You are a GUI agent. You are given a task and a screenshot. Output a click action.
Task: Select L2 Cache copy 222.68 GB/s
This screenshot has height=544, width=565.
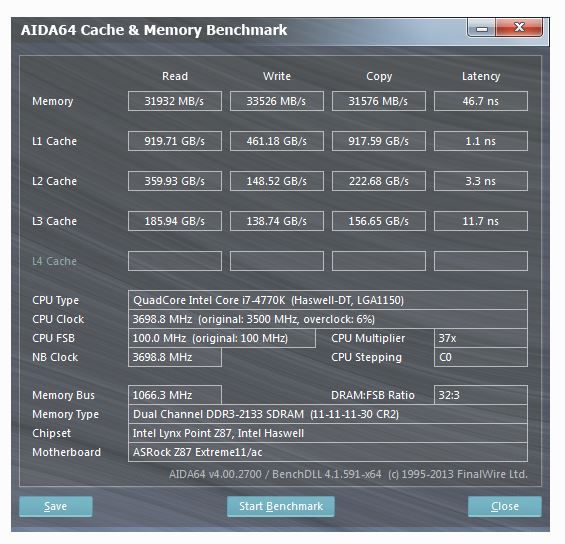pos(379,181)
